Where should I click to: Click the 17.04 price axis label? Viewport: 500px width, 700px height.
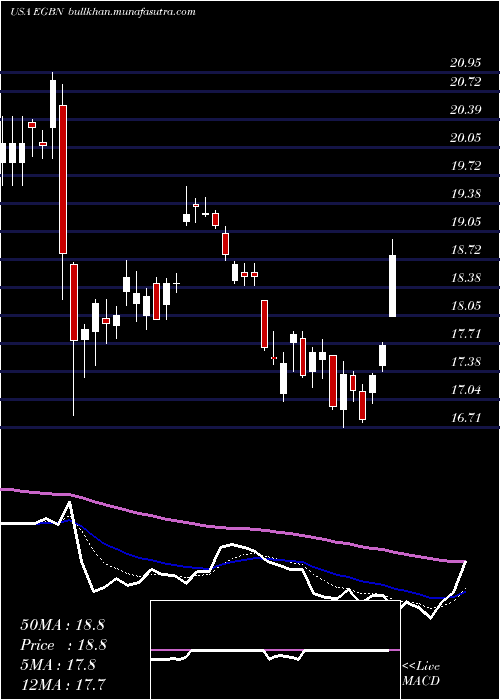(466, 390)
